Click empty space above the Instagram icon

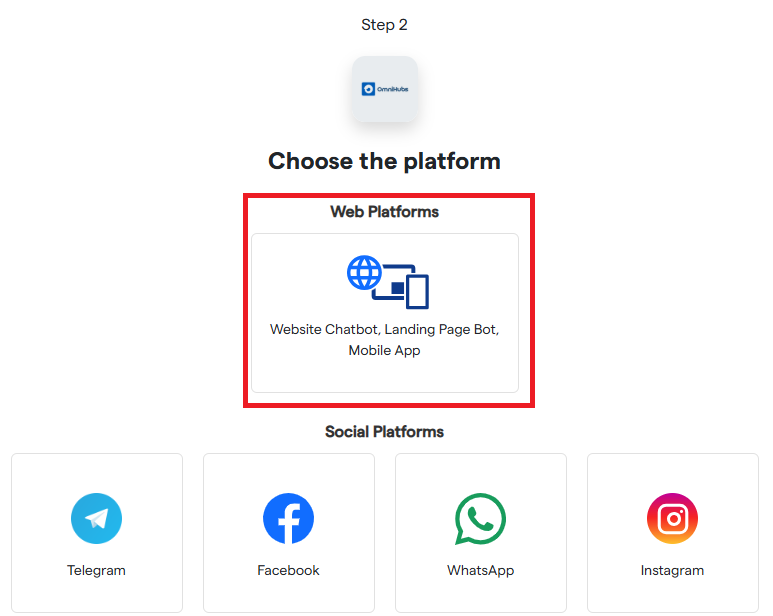[x=672, y=473]
